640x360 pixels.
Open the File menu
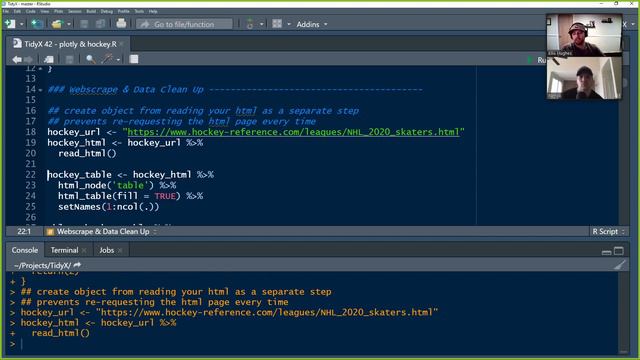pyautogui.click(x=6, y=11)
